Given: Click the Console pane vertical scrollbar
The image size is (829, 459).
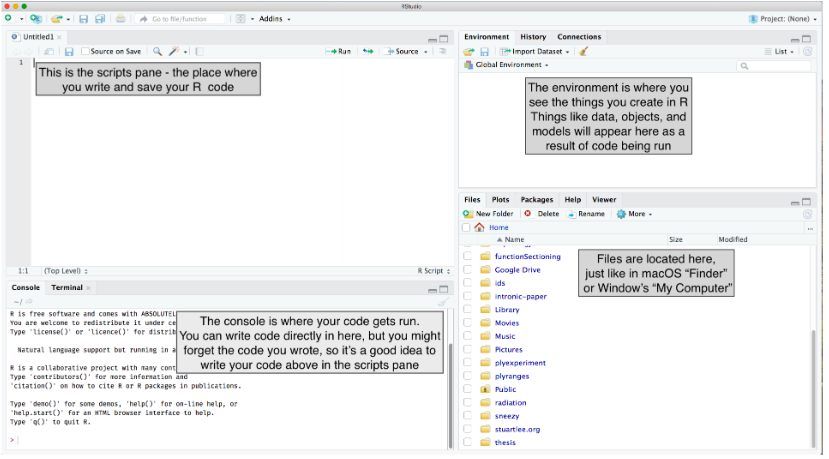Looking at the screenshot, I should pos(450,396).
